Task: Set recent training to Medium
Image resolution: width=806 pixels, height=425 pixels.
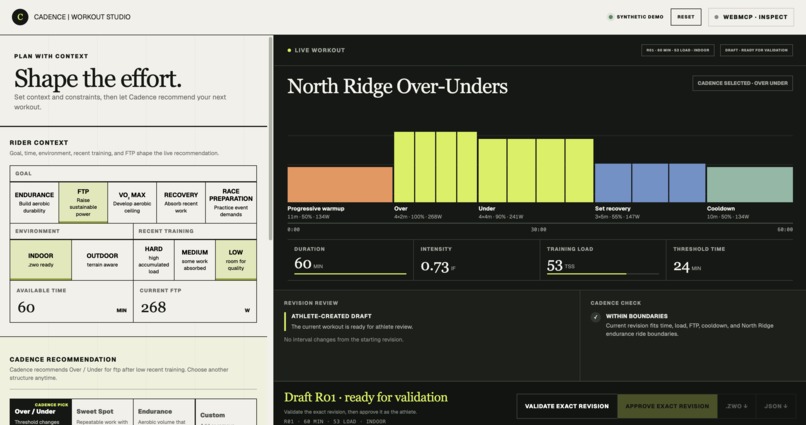Action: [195, 260]
